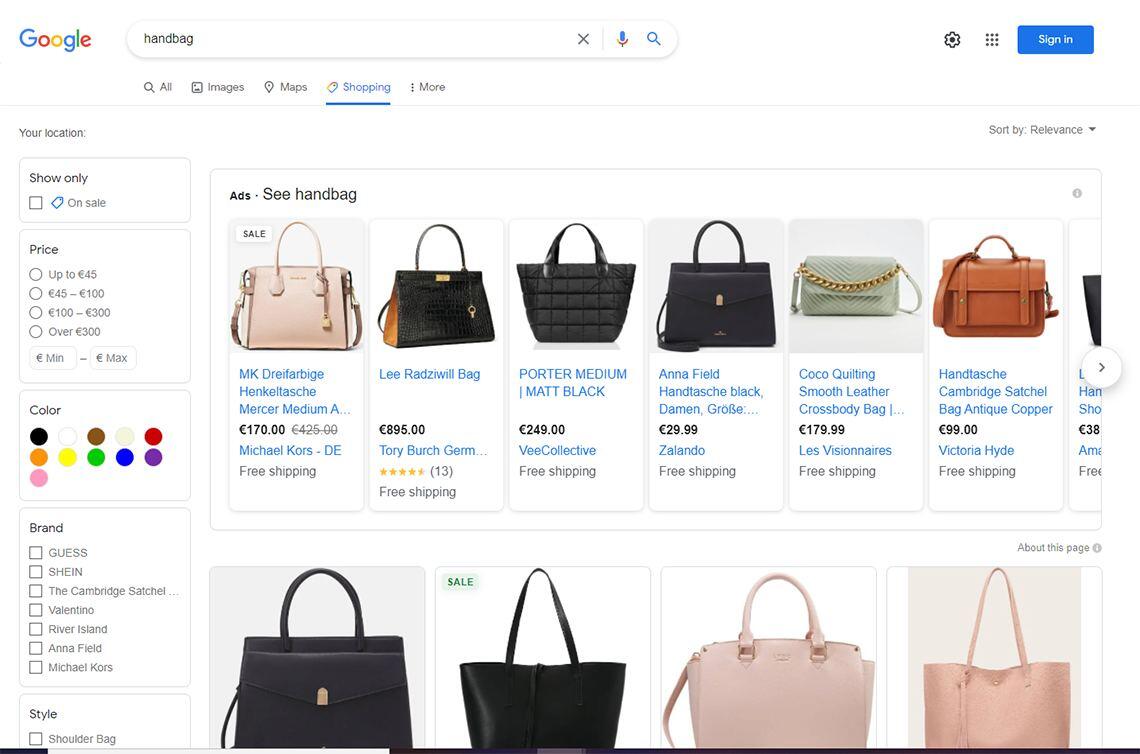The height and width of the screenshot is (754, 1140).
Task: Clear the search box with the X icon
Action: [x=583, y=39]
